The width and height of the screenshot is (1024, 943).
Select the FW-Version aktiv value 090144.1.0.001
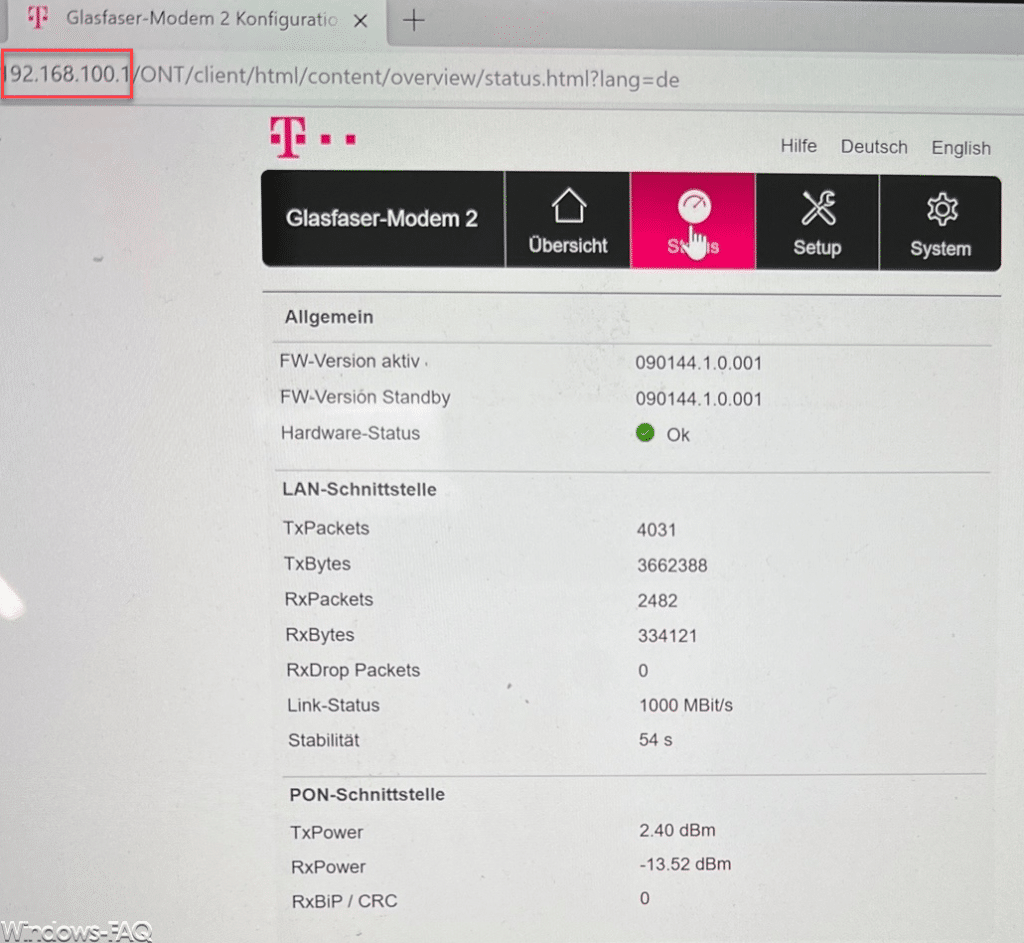699,363
